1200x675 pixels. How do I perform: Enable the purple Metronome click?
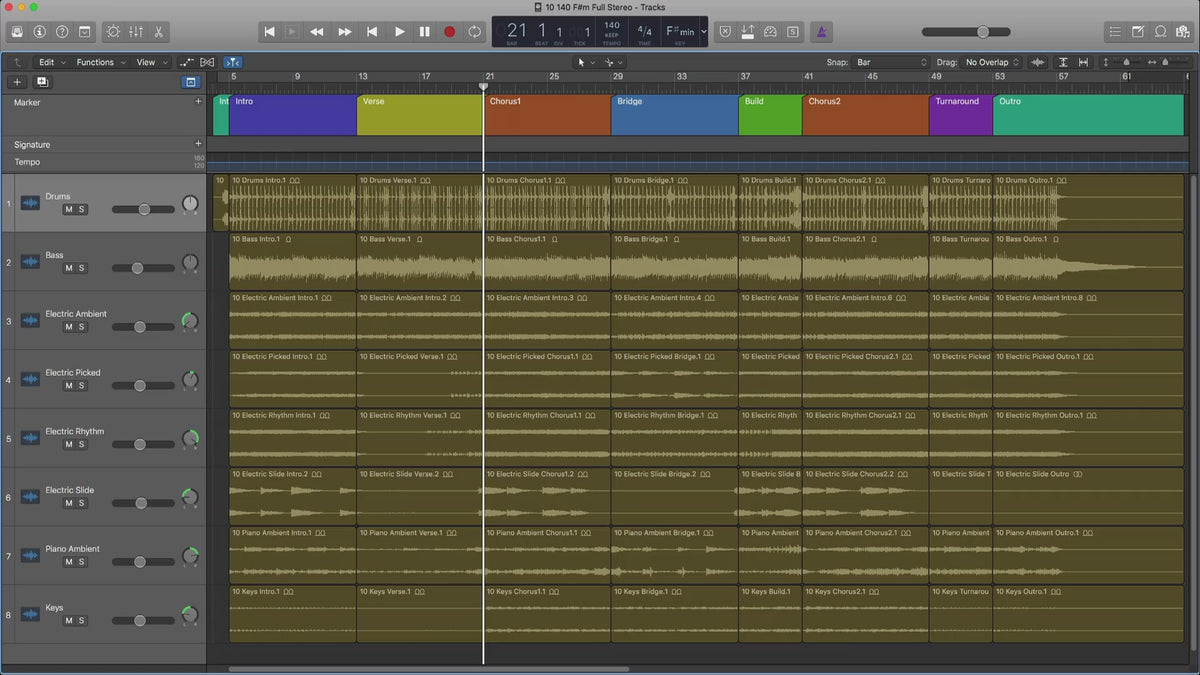tap(821, 32)
